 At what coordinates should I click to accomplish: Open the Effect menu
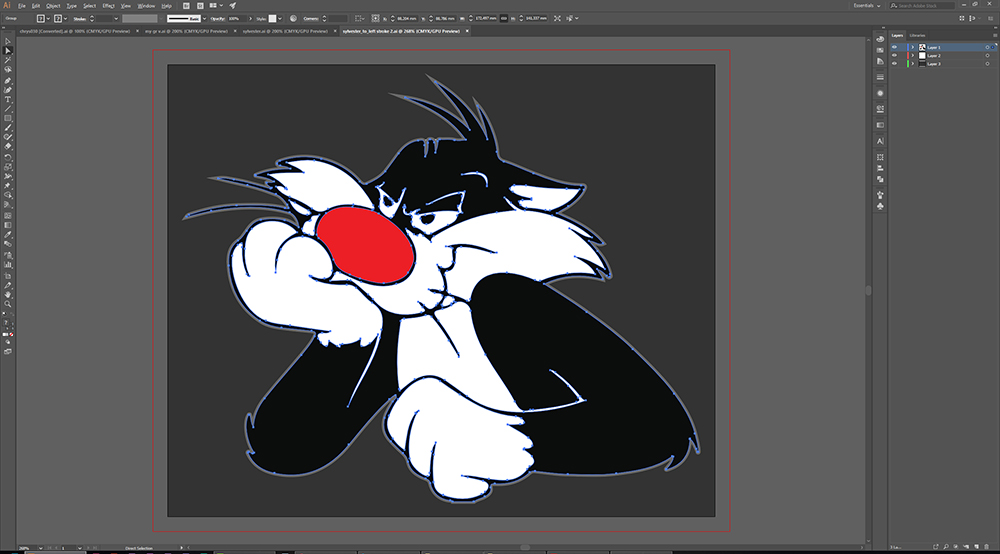pyautogui.click(x=108, y=6)
